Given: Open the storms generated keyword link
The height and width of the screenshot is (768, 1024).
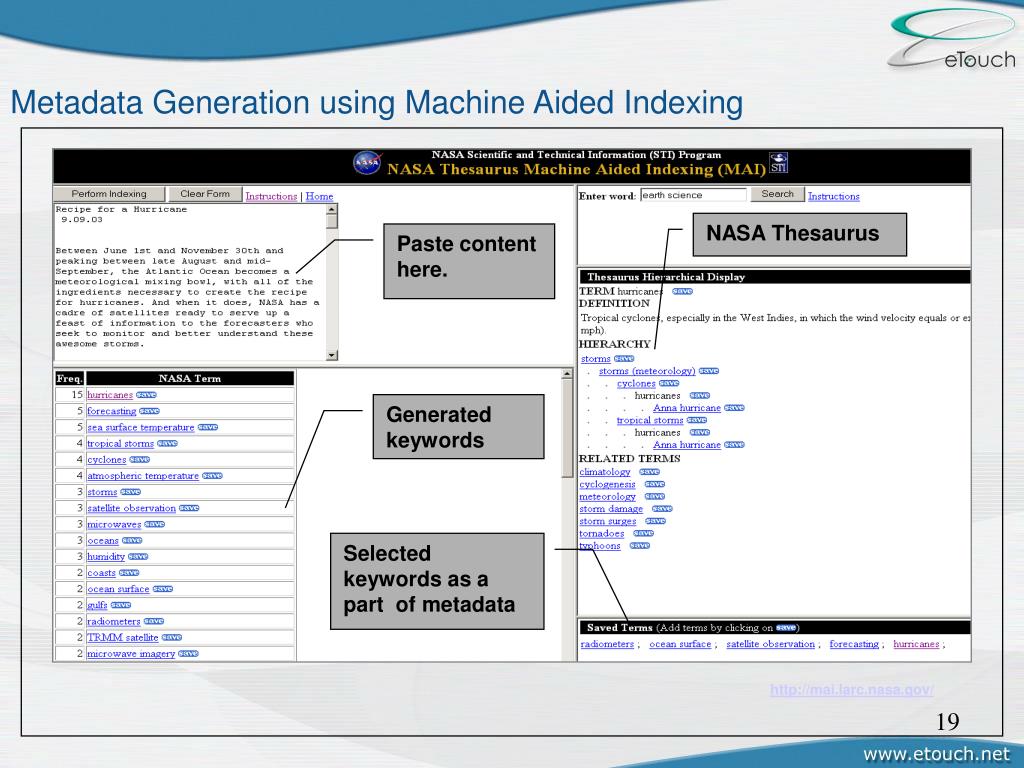Looking at the screenshot, I should pyautogui.click(x=102, y=492).
